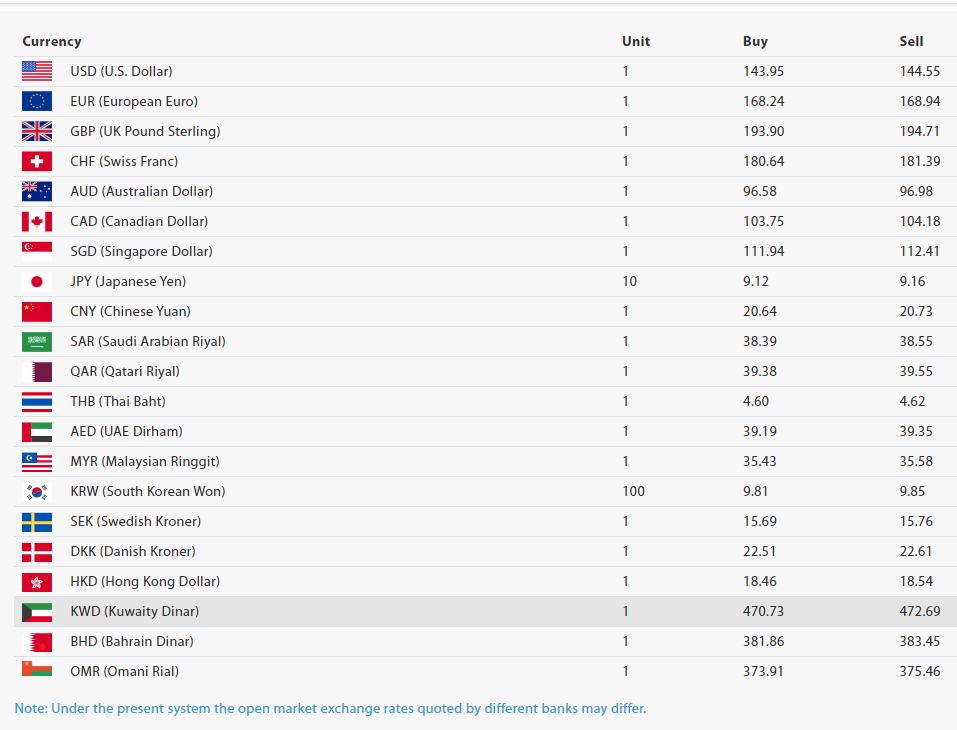
Task: Click the Buy column header
Action: 755,41
